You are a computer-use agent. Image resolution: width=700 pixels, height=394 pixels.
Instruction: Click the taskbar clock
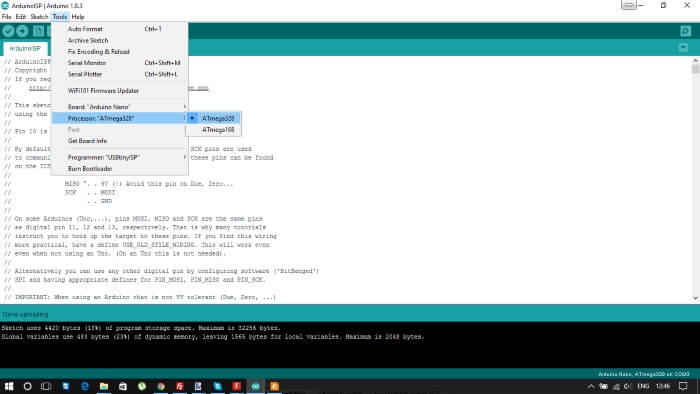pyautogui.click(x=663, y=386)
